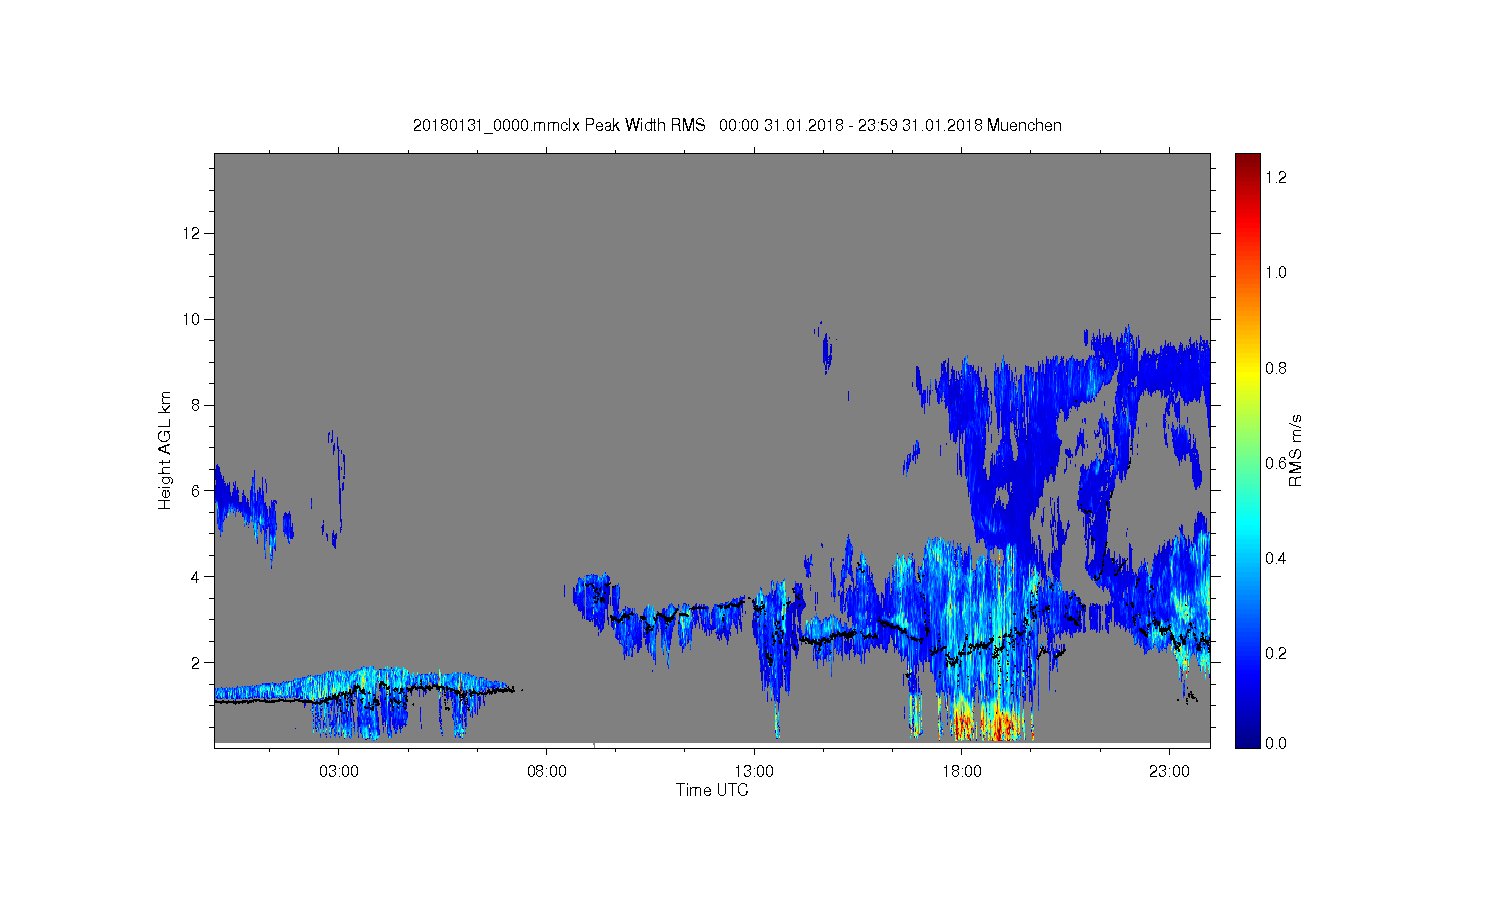Viewport: 1500px width, 900px height.
Task: Click the 03:00 time tick label
Action: click(339, 772)
